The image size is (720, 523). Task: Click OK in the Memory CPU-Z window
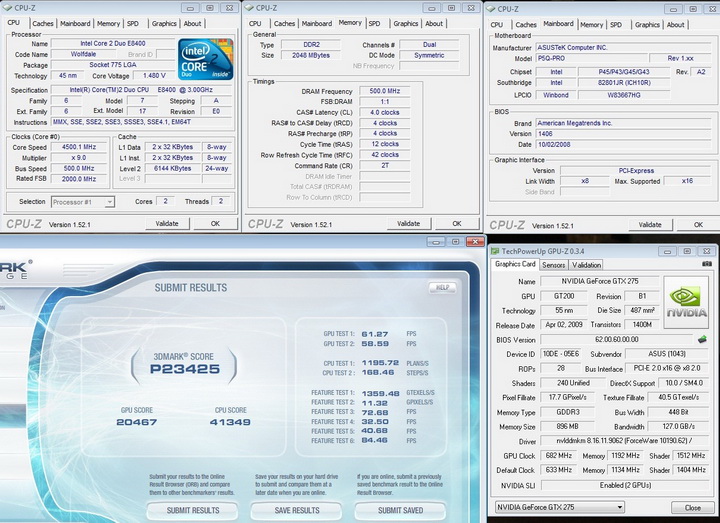tap(457, 224)
